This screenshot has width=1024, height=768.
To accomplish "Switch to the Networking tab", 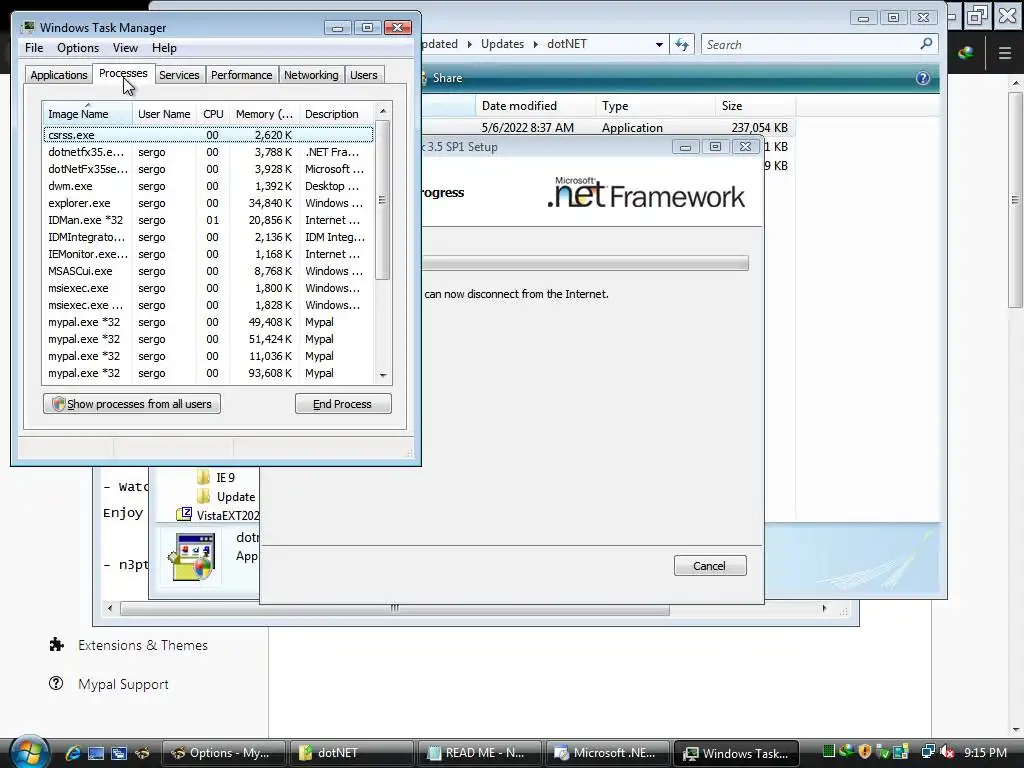I will pyautogui.click(x=311, y=75).
